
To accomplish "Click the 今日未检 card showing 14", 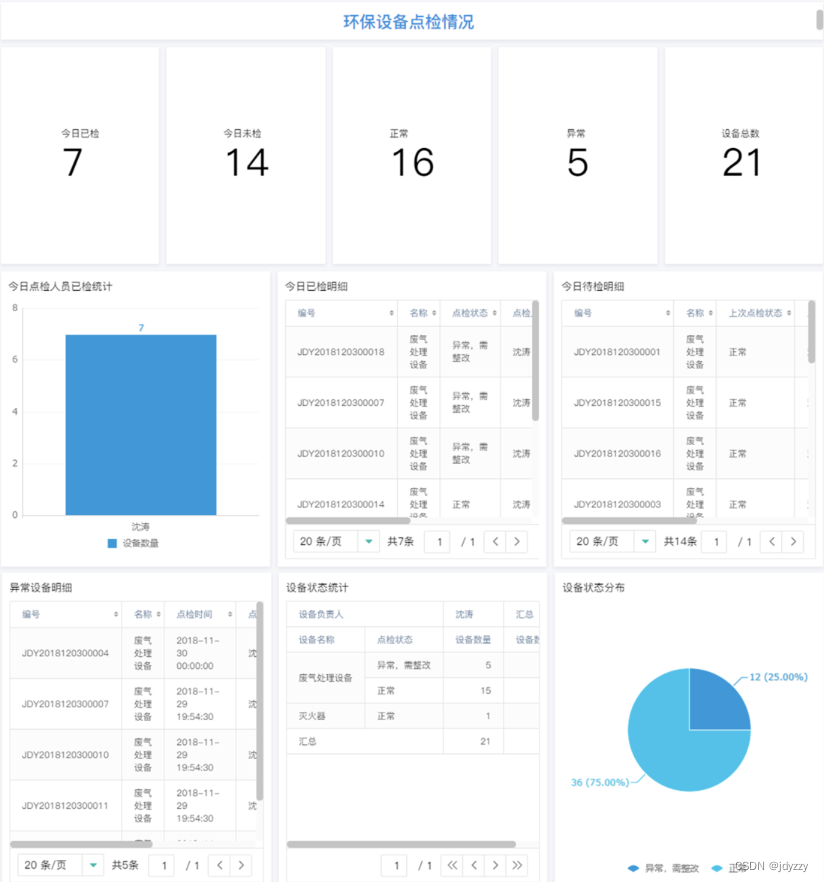I will pyautogui.click(x=246, y=155).
